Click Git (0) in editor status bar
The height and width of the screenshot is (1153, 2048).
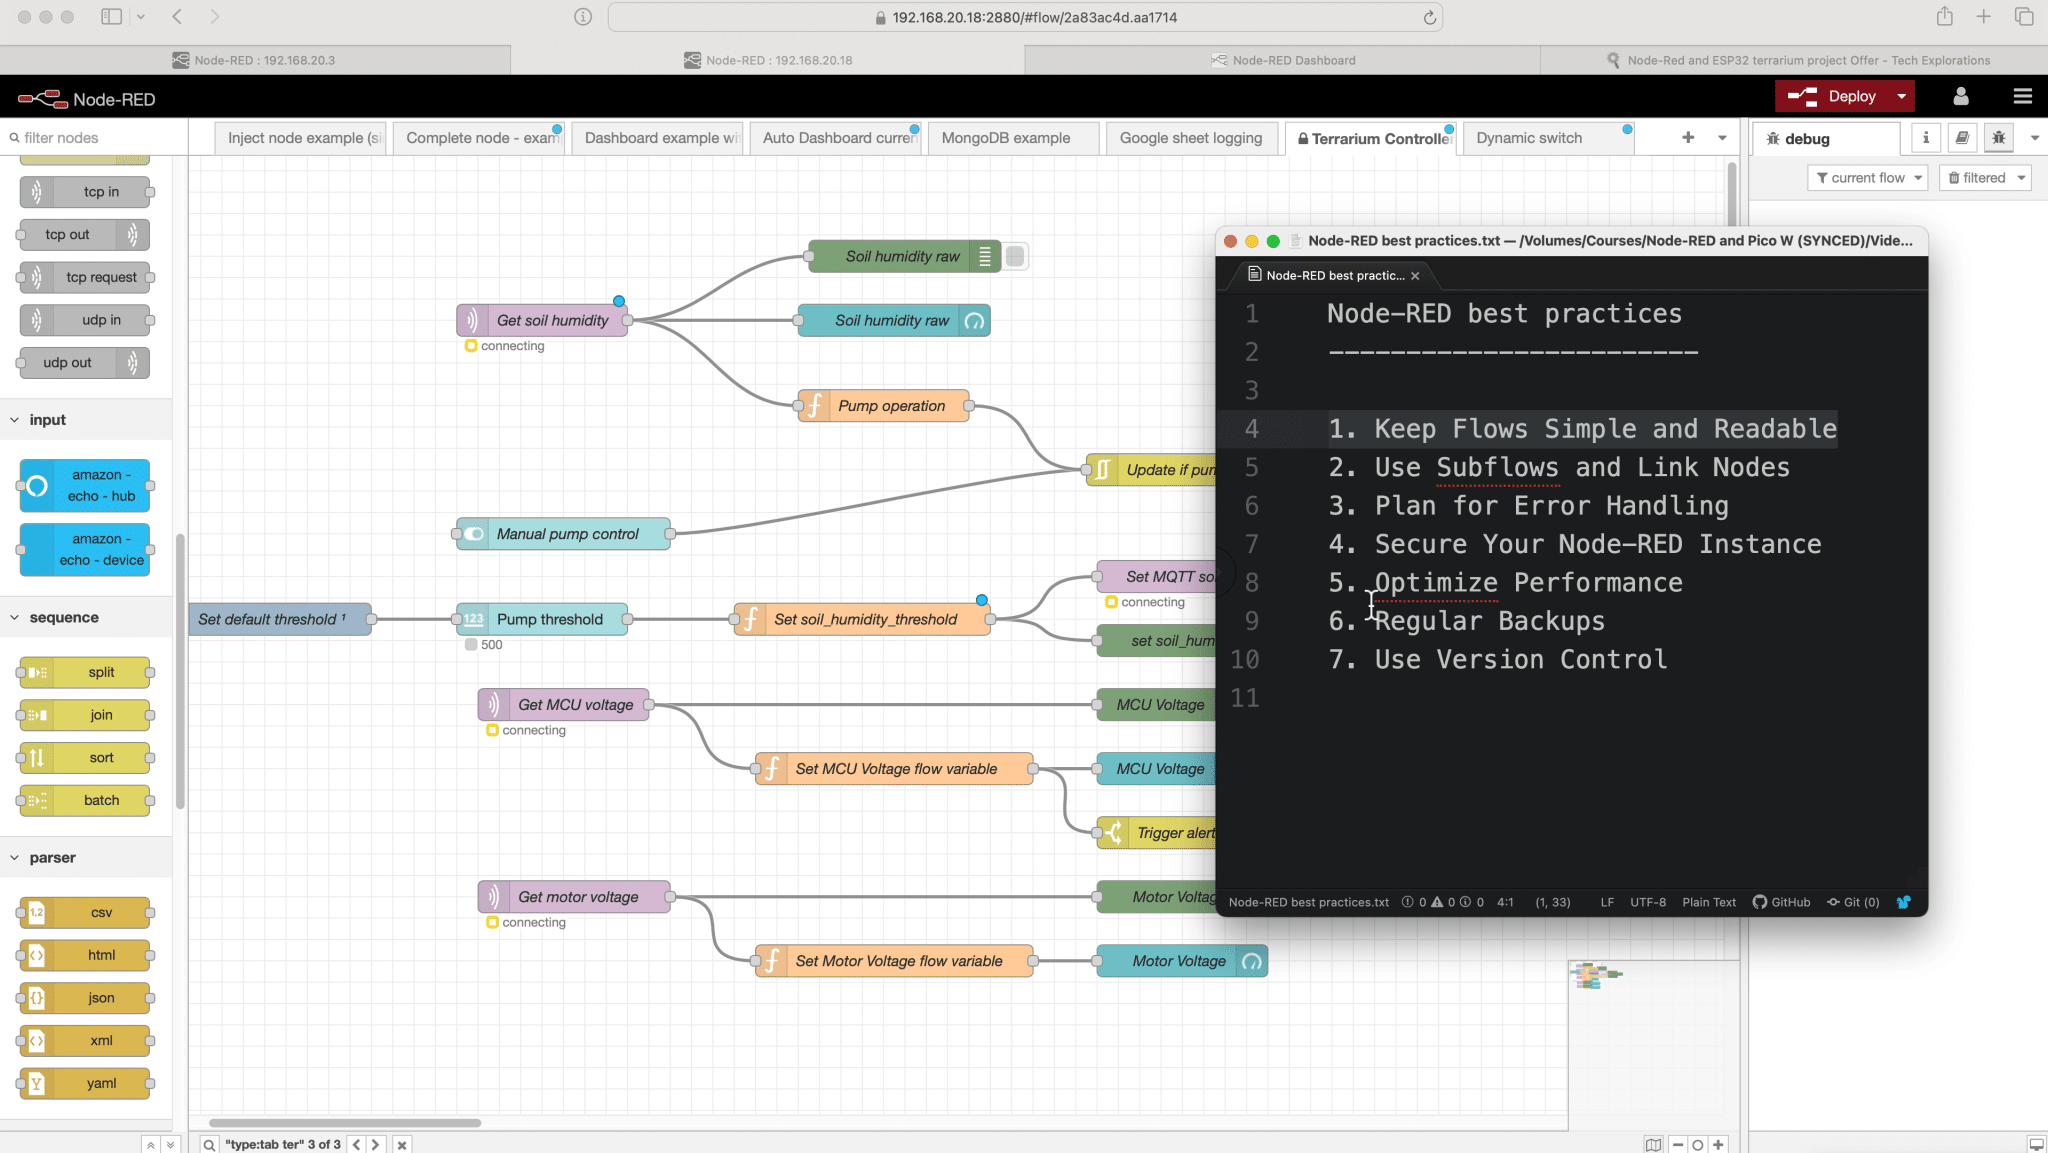(1853, 902)
